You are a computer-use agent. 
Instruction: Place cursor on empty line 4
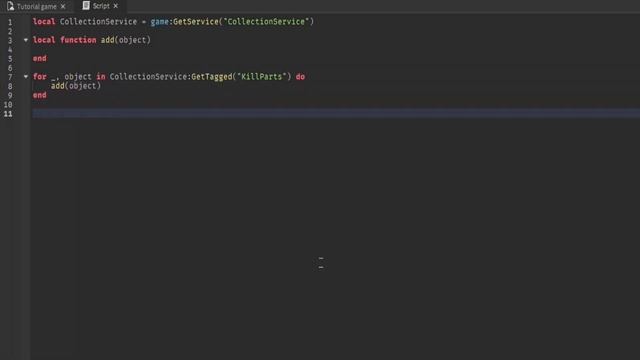click(x=336, y=49)
